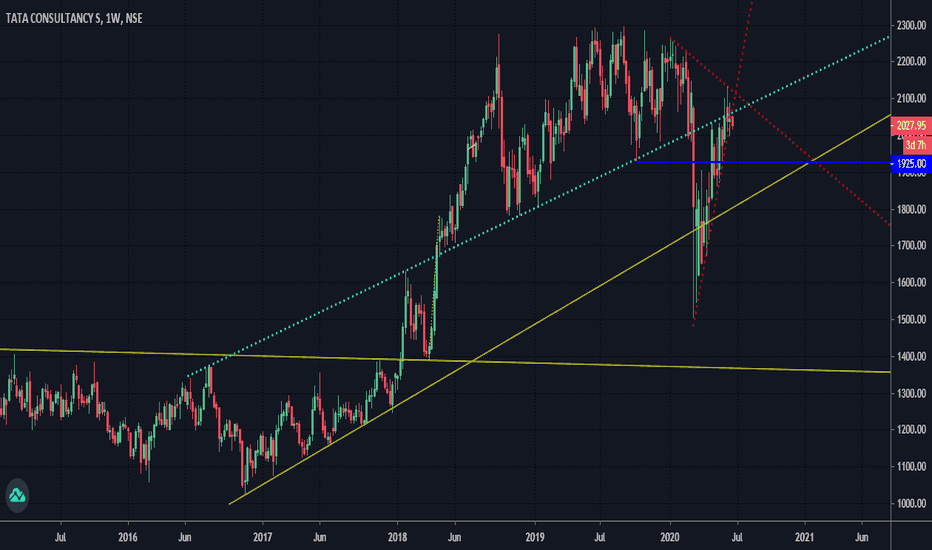932x550 pixels.
Task: Select the blue horizontal line at 1925
Action: pyautogui.click(x=764, y=162)
